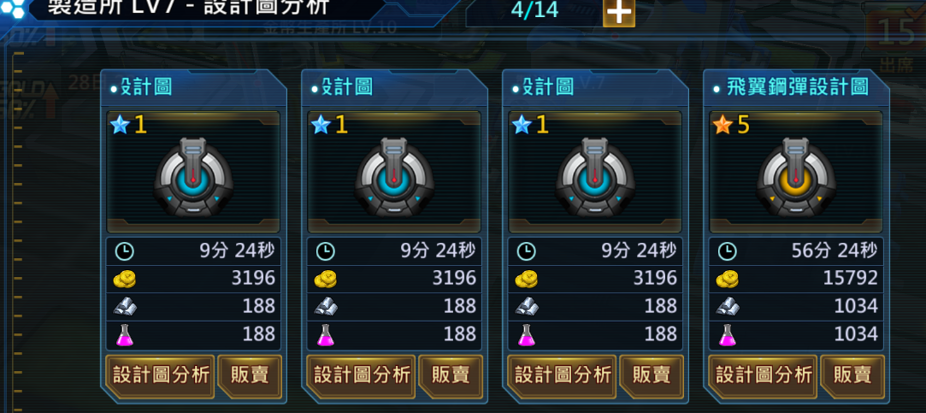Click 販賣 sell button on second card
The image size is (926, 413).
coord(451,376)
